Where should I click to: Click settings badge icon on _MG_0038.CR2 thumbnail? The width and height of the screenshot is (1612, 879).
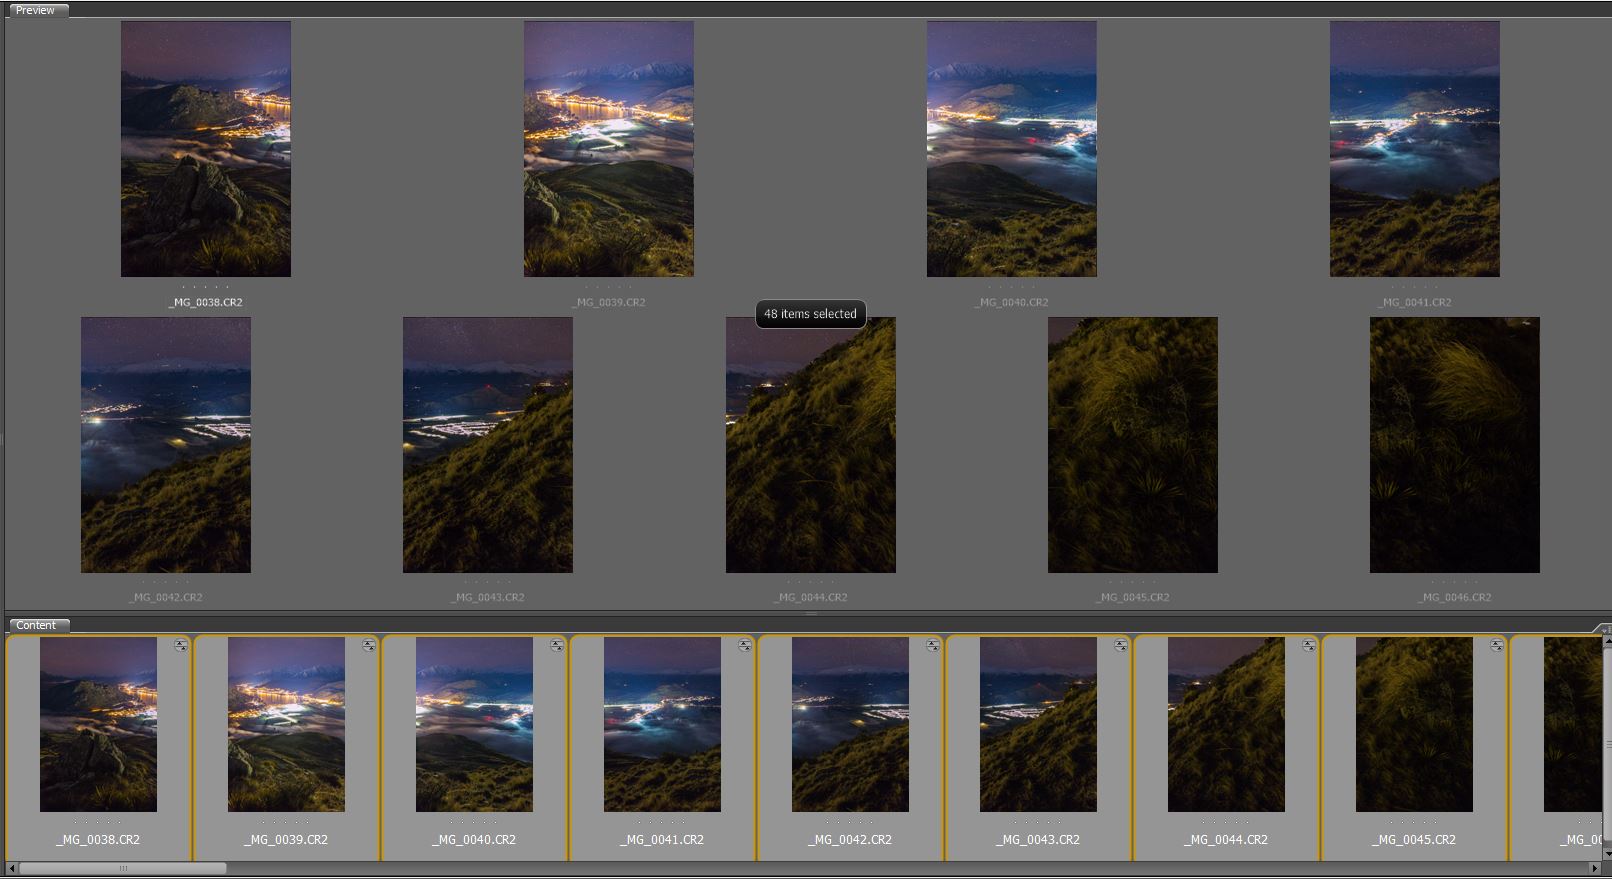(x=181, y=646)
